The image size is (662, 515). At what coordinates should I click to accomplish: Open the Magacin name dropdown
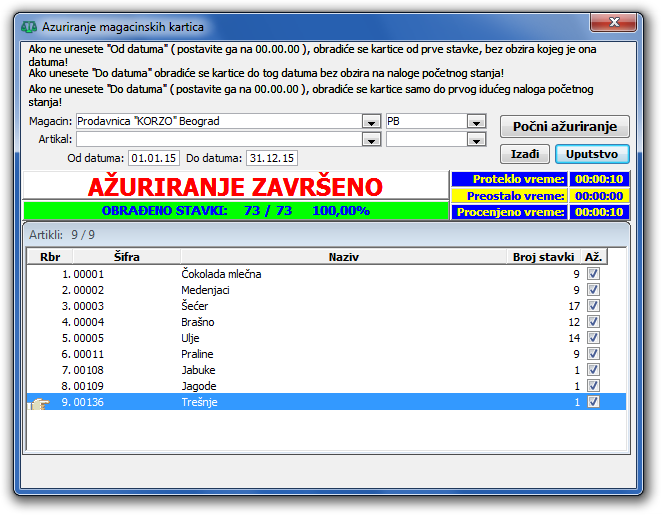click(372, 122)
